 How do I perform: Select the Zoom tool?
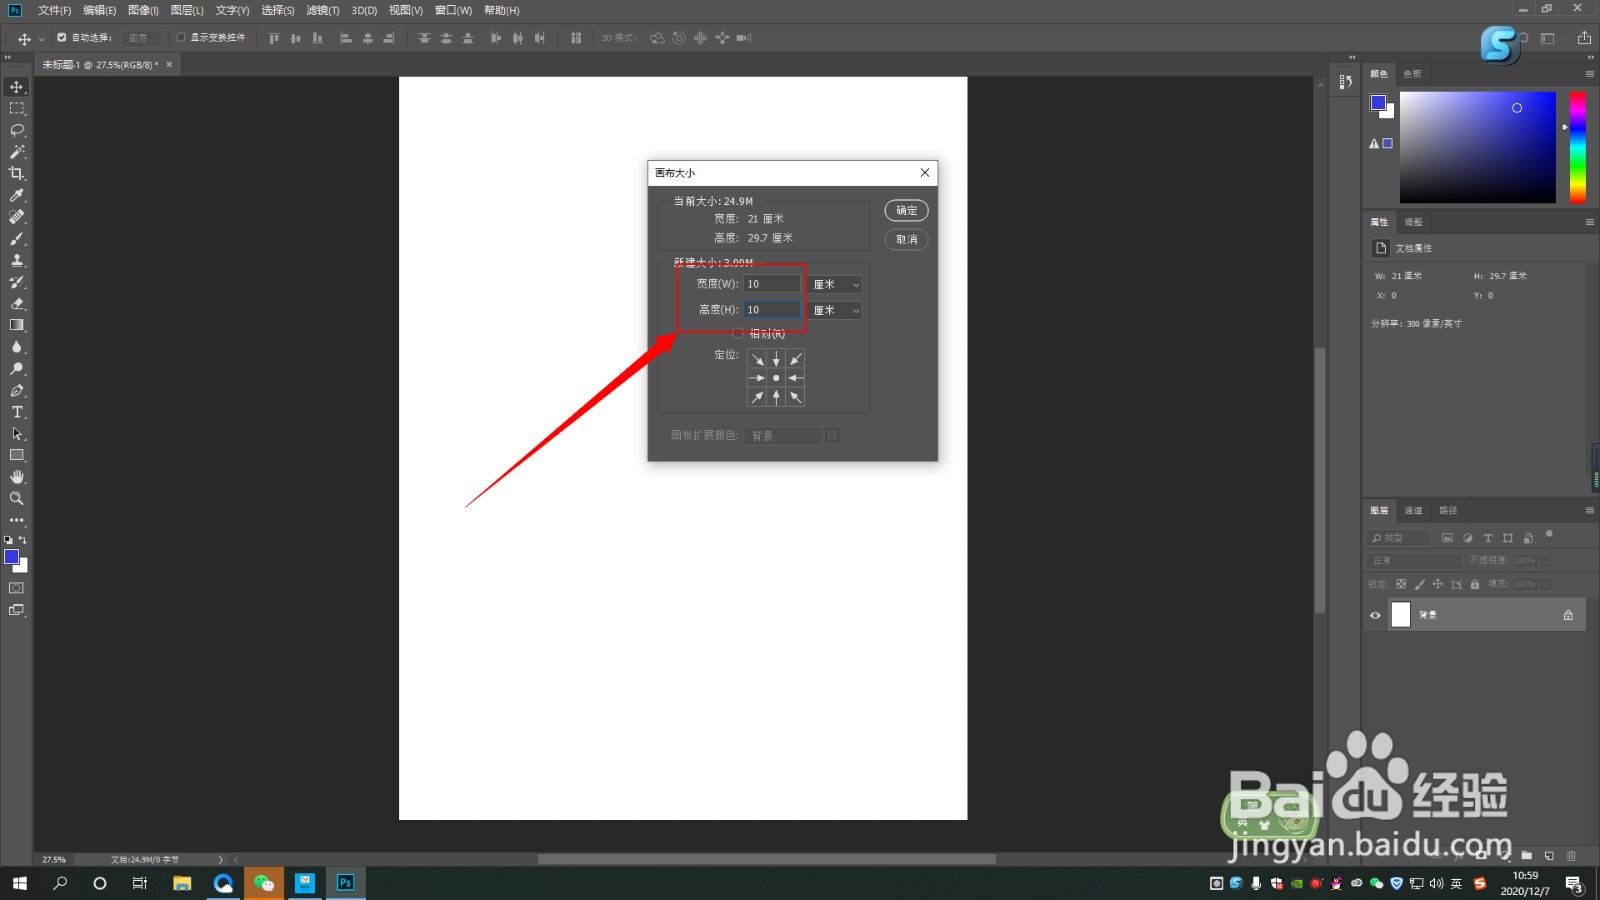(x=17, y=498)
